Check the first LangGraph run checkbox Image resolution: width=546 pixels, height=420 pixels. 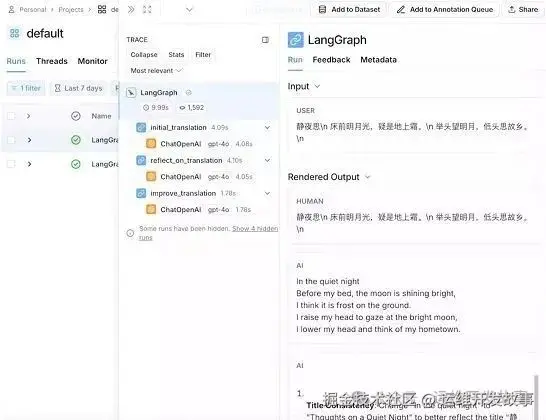(x=11, y=140)
